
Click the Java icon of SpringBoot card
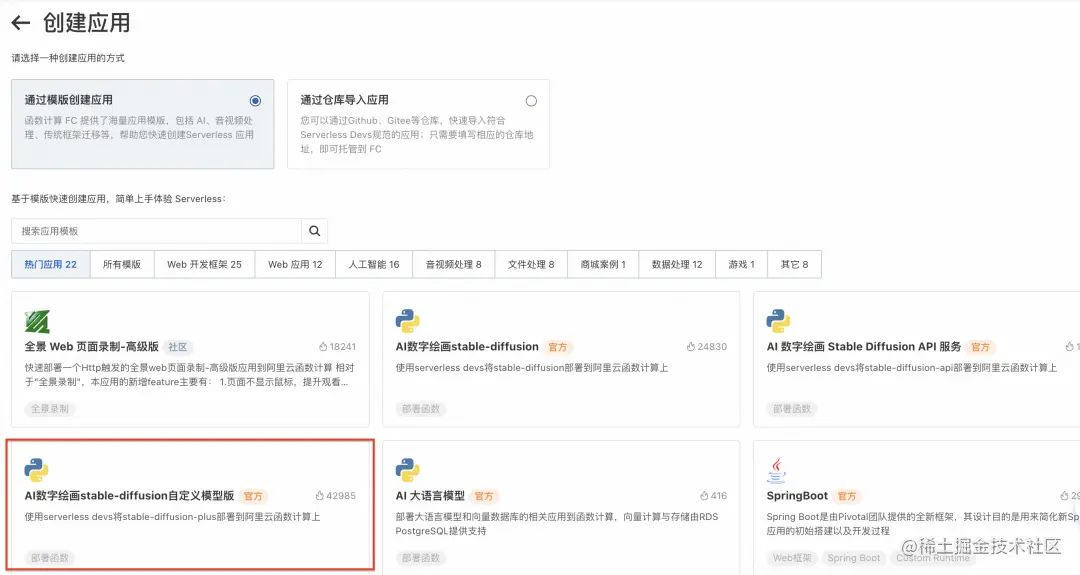click(777, 470)
